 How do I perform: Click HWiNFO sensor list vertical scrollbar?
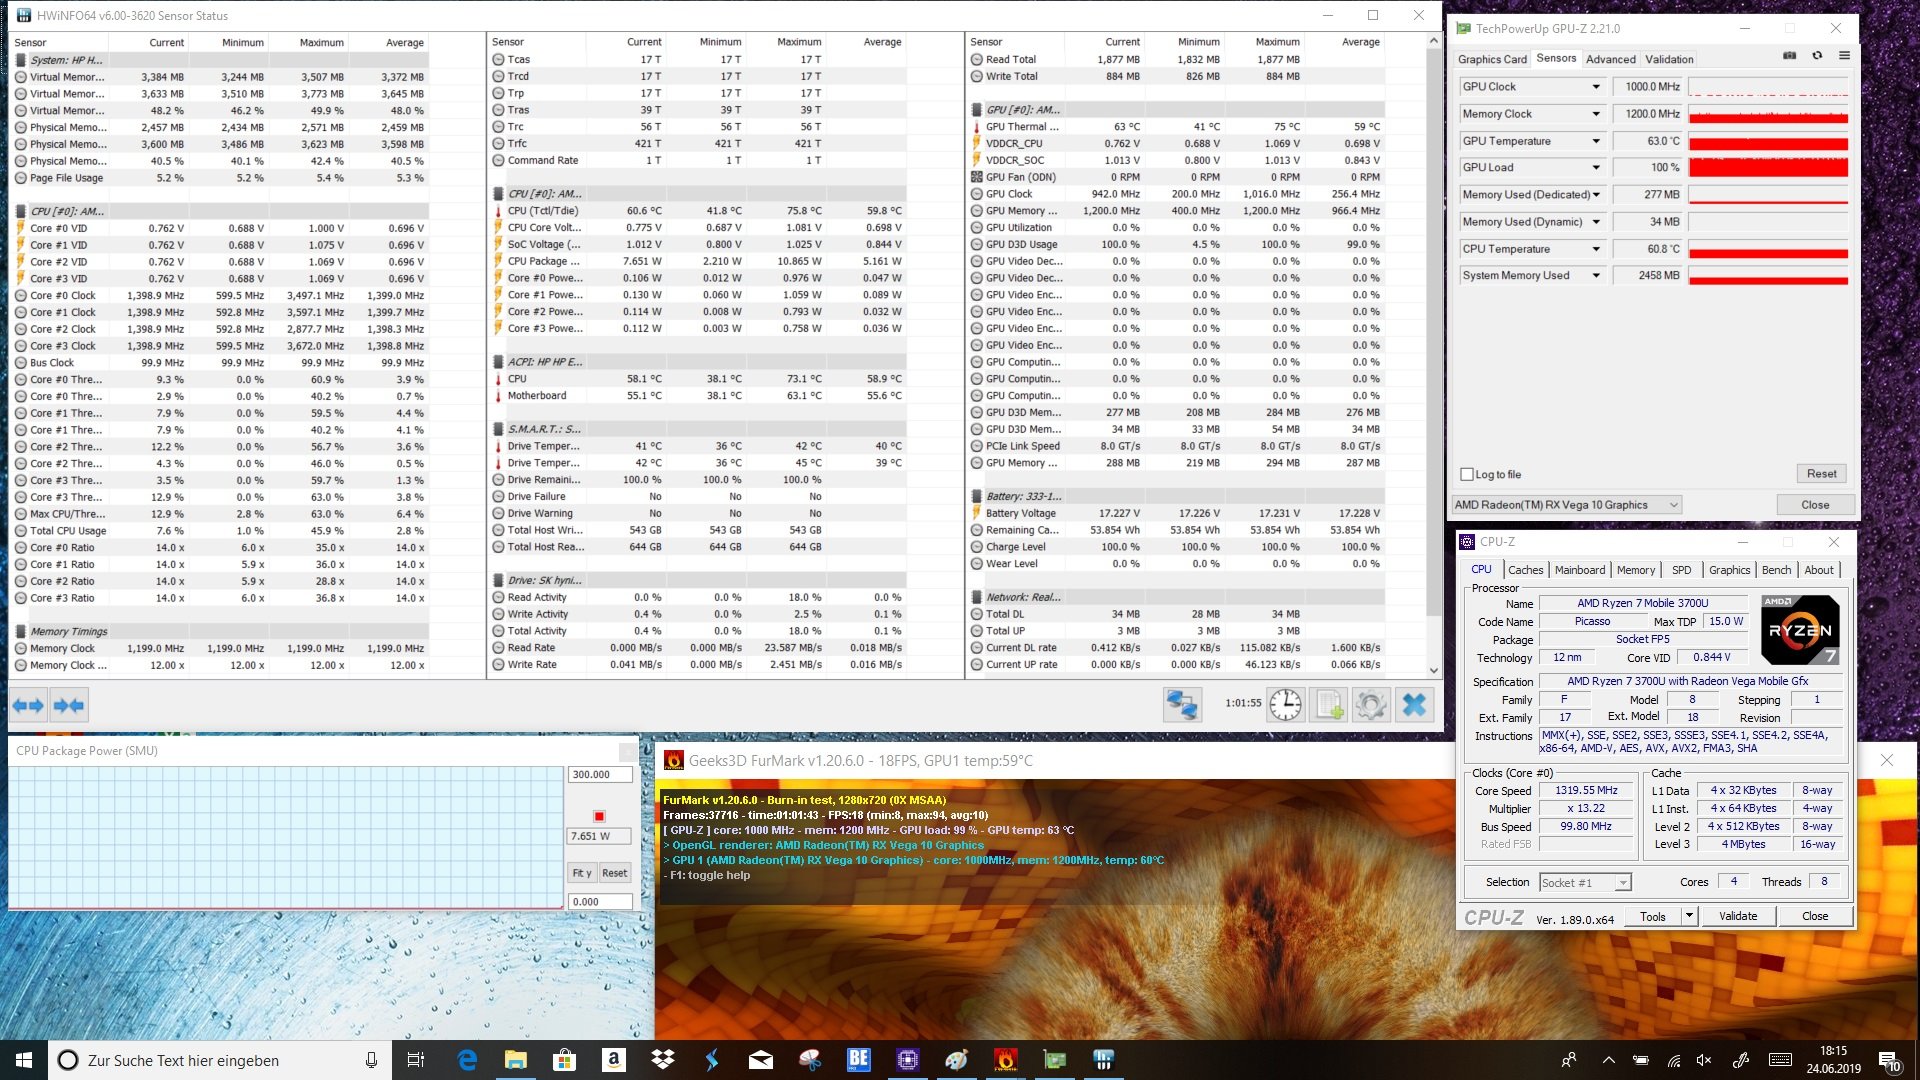1434,330
